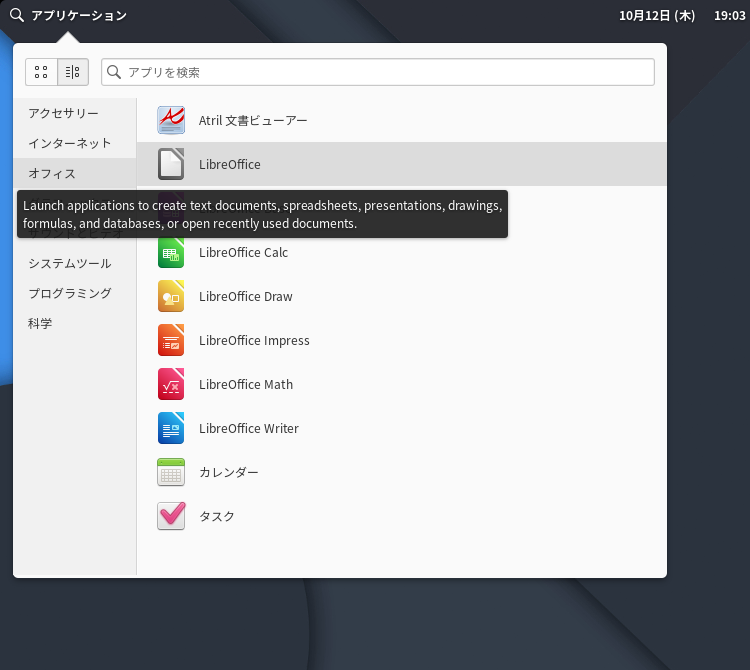Launch LibreOffice Writer icon
Image resolution: width=750 pixels, height=670 pixels.
171,428
